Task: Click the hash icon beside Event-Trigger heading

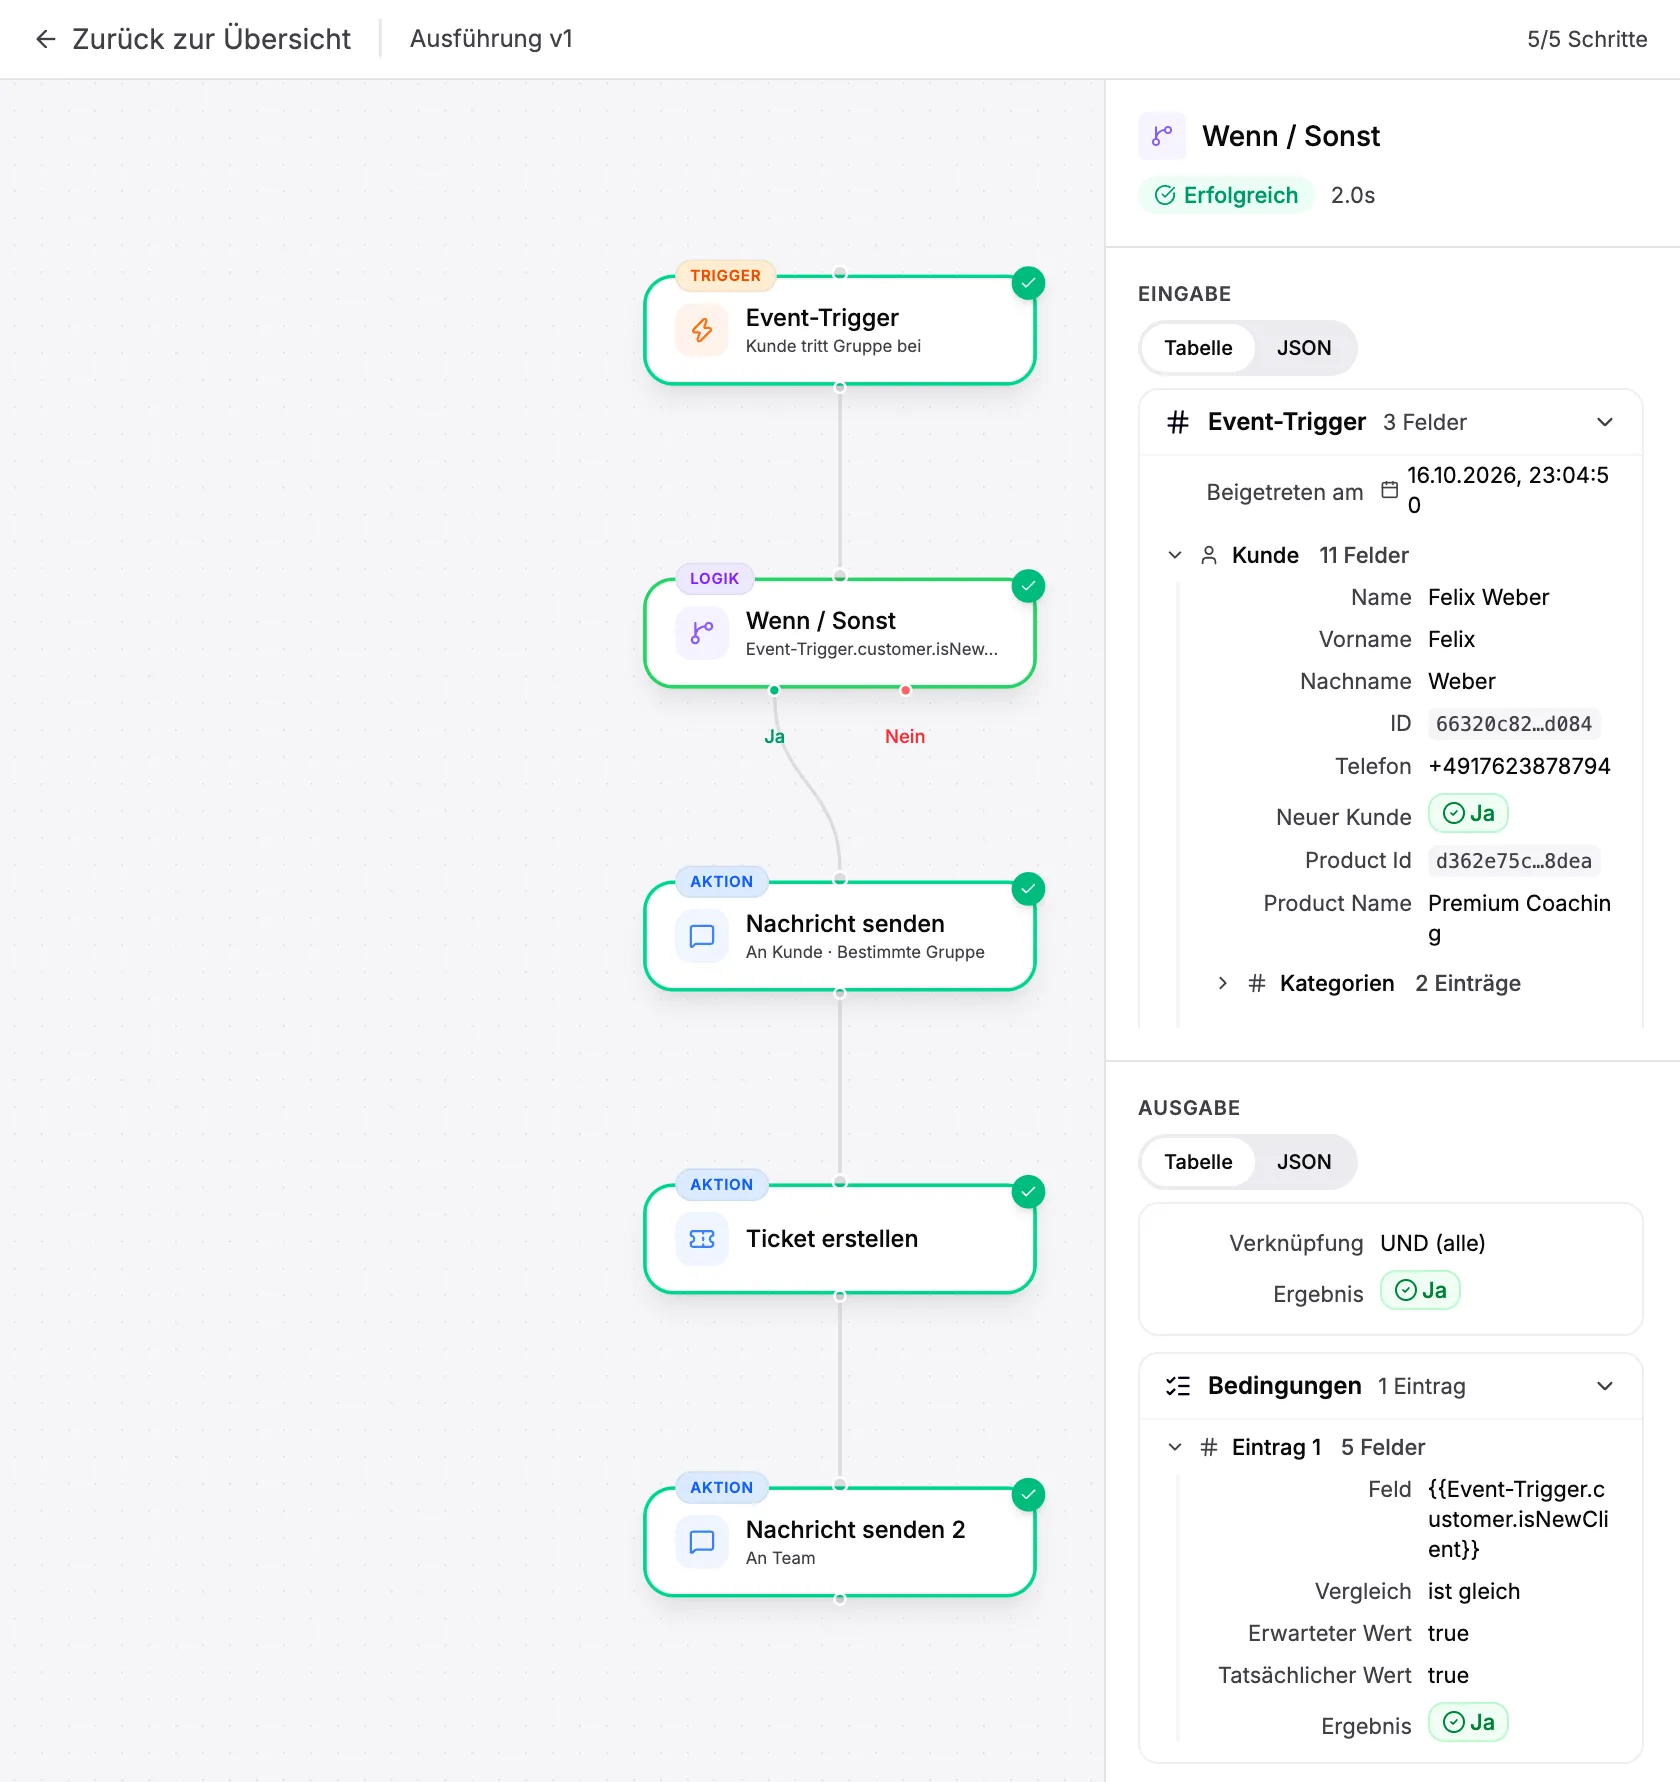Action: point(1178,422)
